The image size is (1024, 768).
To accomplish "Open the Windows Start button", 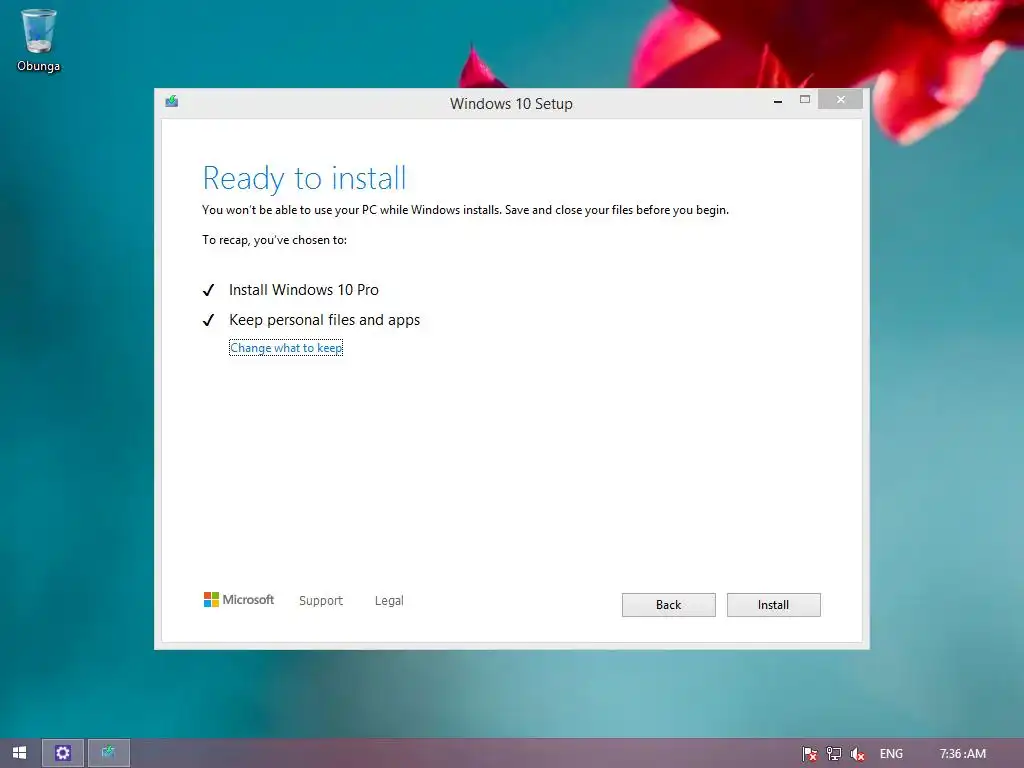I will click(20, 753).
